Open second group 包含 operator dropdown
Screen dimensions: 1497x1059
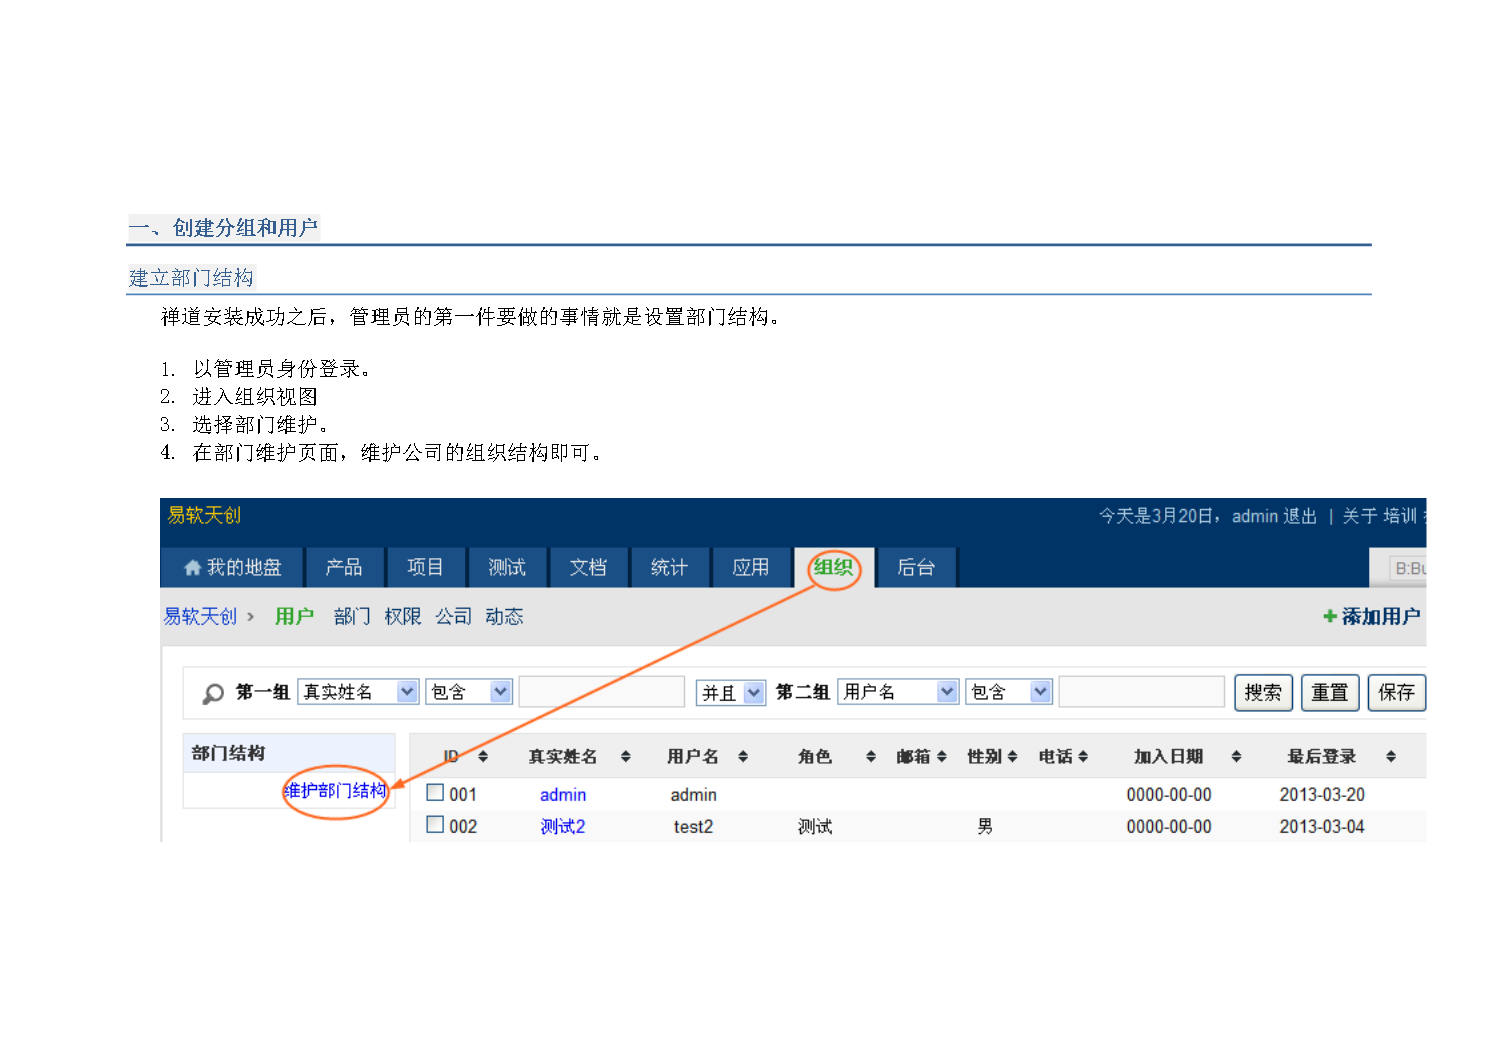(x=1009, y=692)
